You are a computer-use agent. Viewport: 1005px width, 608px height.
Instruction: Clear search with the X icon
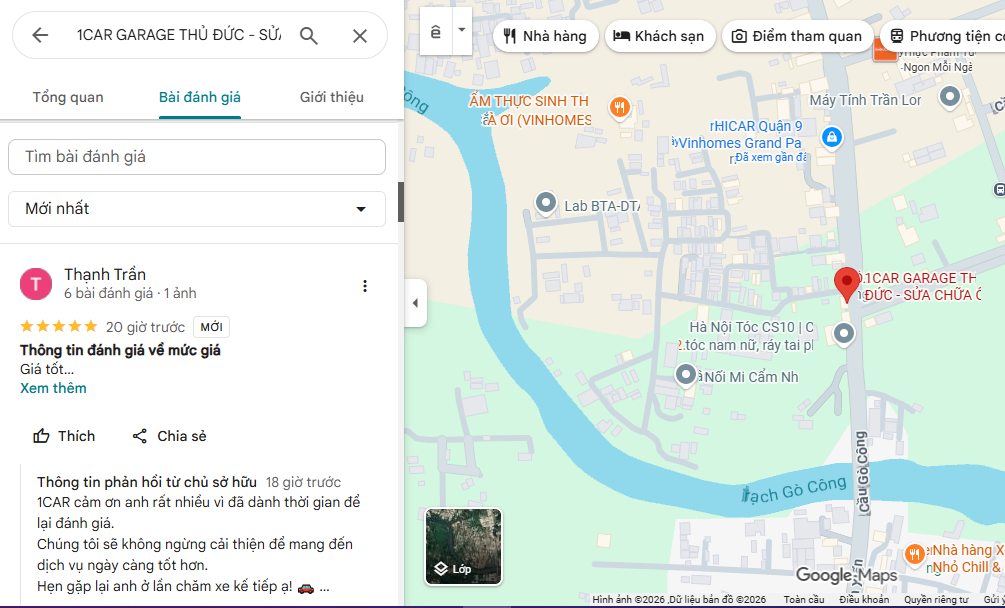tap(360, 36)
